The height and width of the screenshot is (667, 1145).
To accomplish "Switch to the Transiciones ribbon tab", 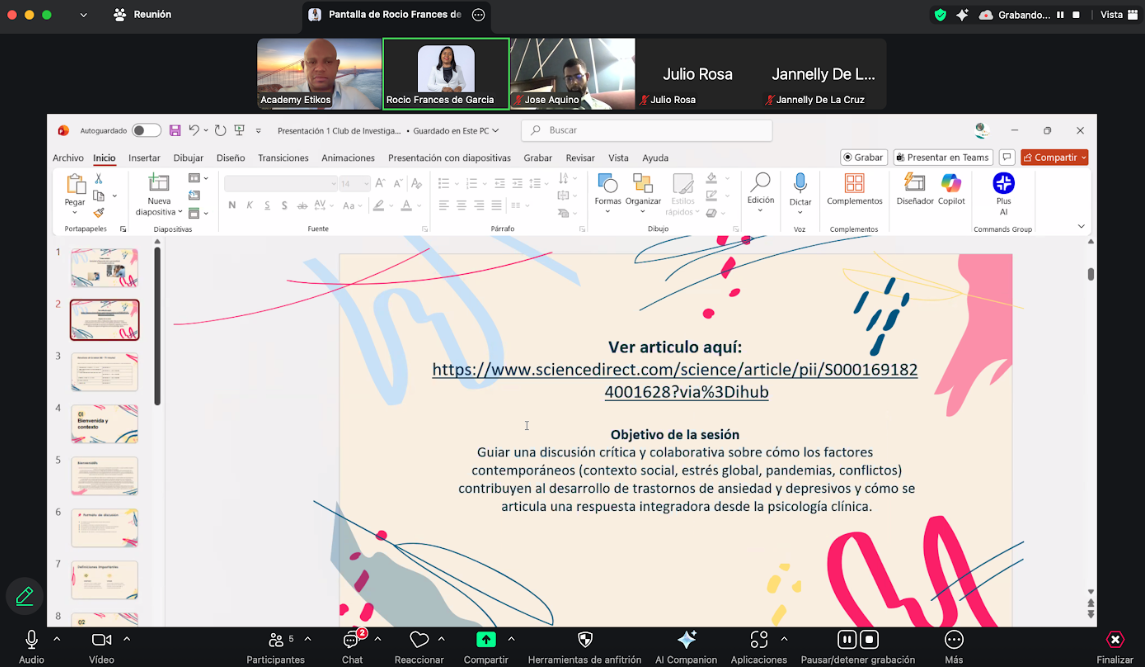I will point(283,158).
